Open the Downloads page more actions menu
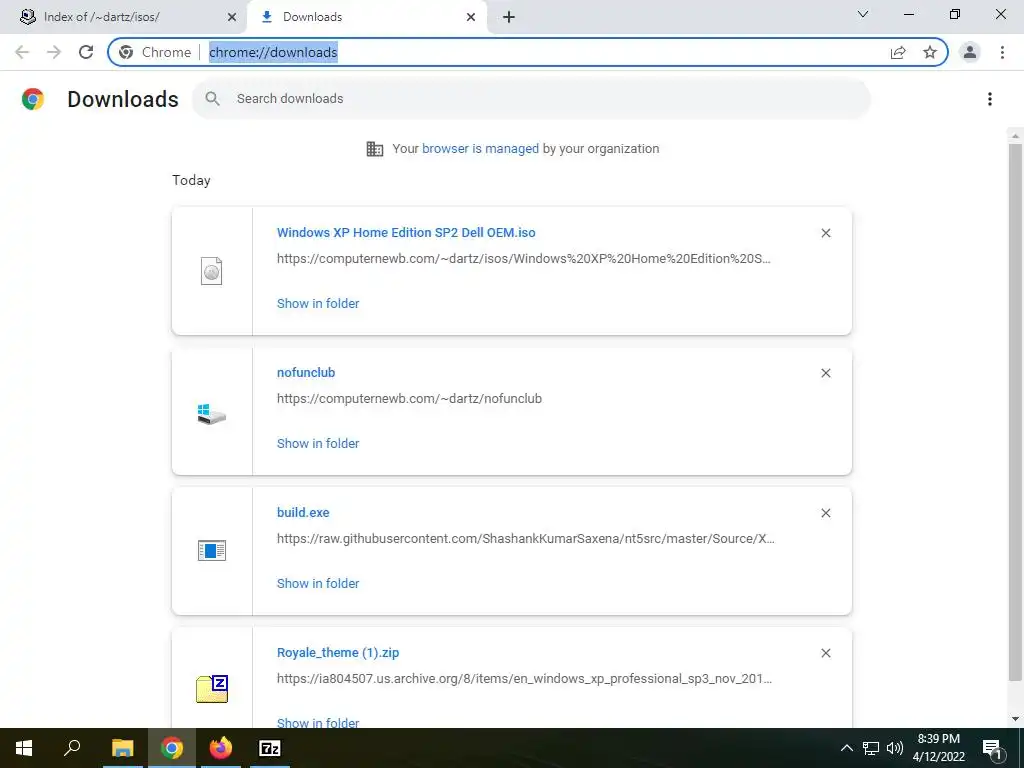Image resolution: width=1024 pixels, height=768 pixels. (x=989, y=99)
